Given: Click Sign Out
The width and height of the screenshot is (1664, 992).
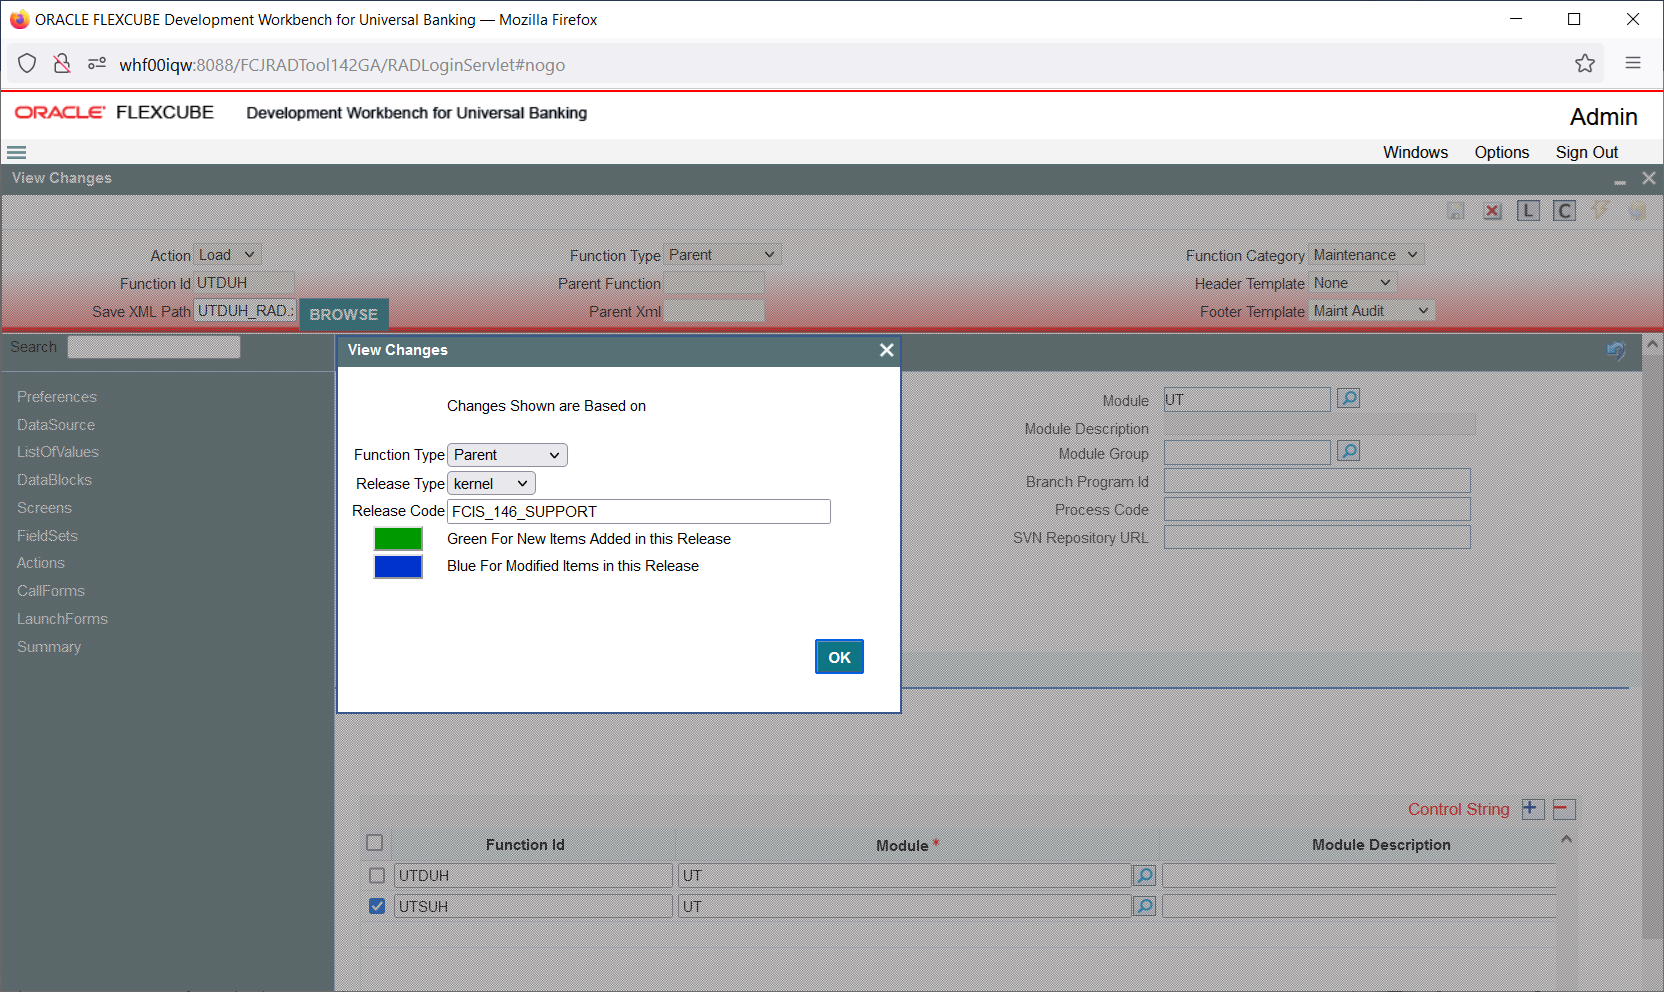Looking at the screenshot, I should click(x=1586, y=152).
